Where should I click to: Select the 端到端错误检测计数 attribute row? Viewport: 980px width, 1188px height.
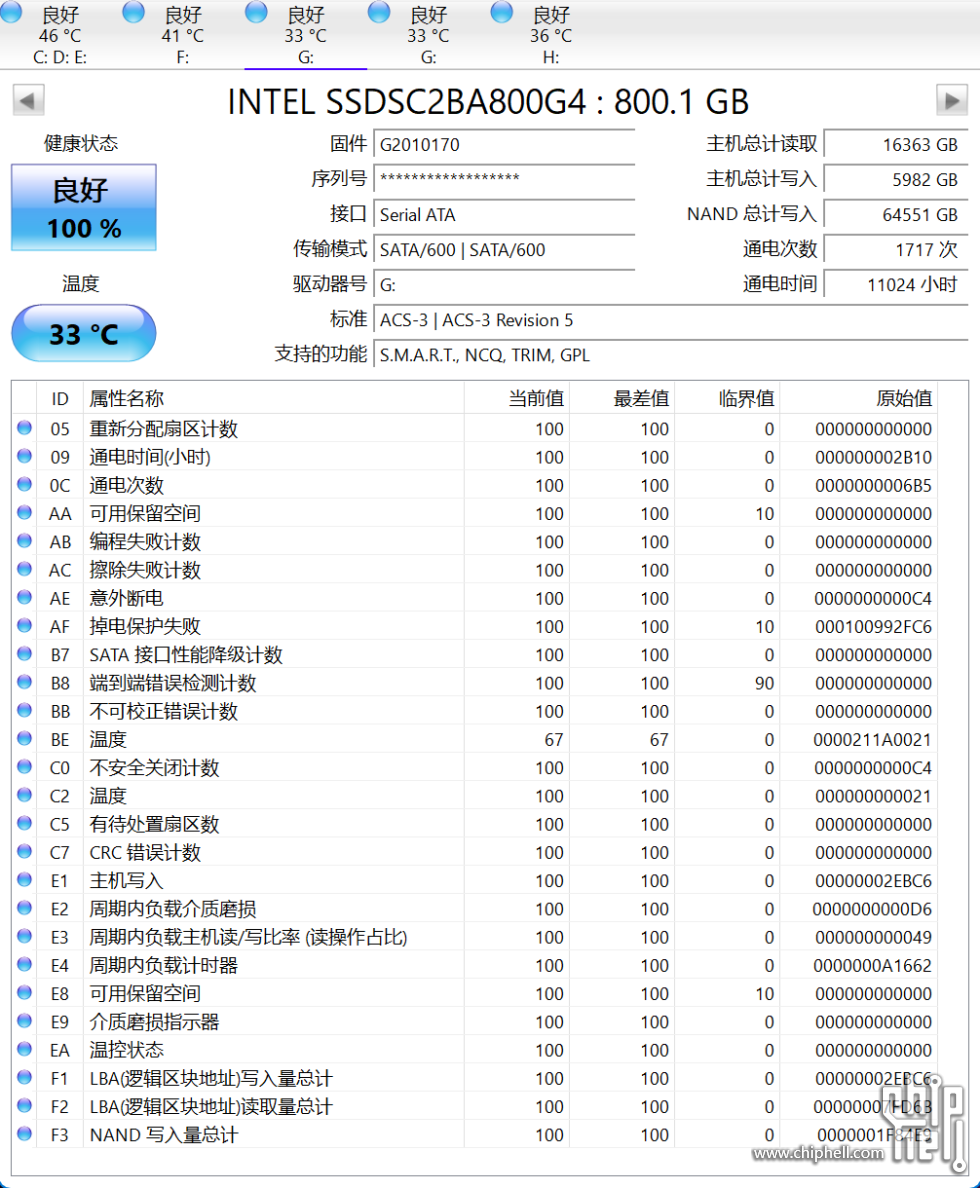point(173,683)
